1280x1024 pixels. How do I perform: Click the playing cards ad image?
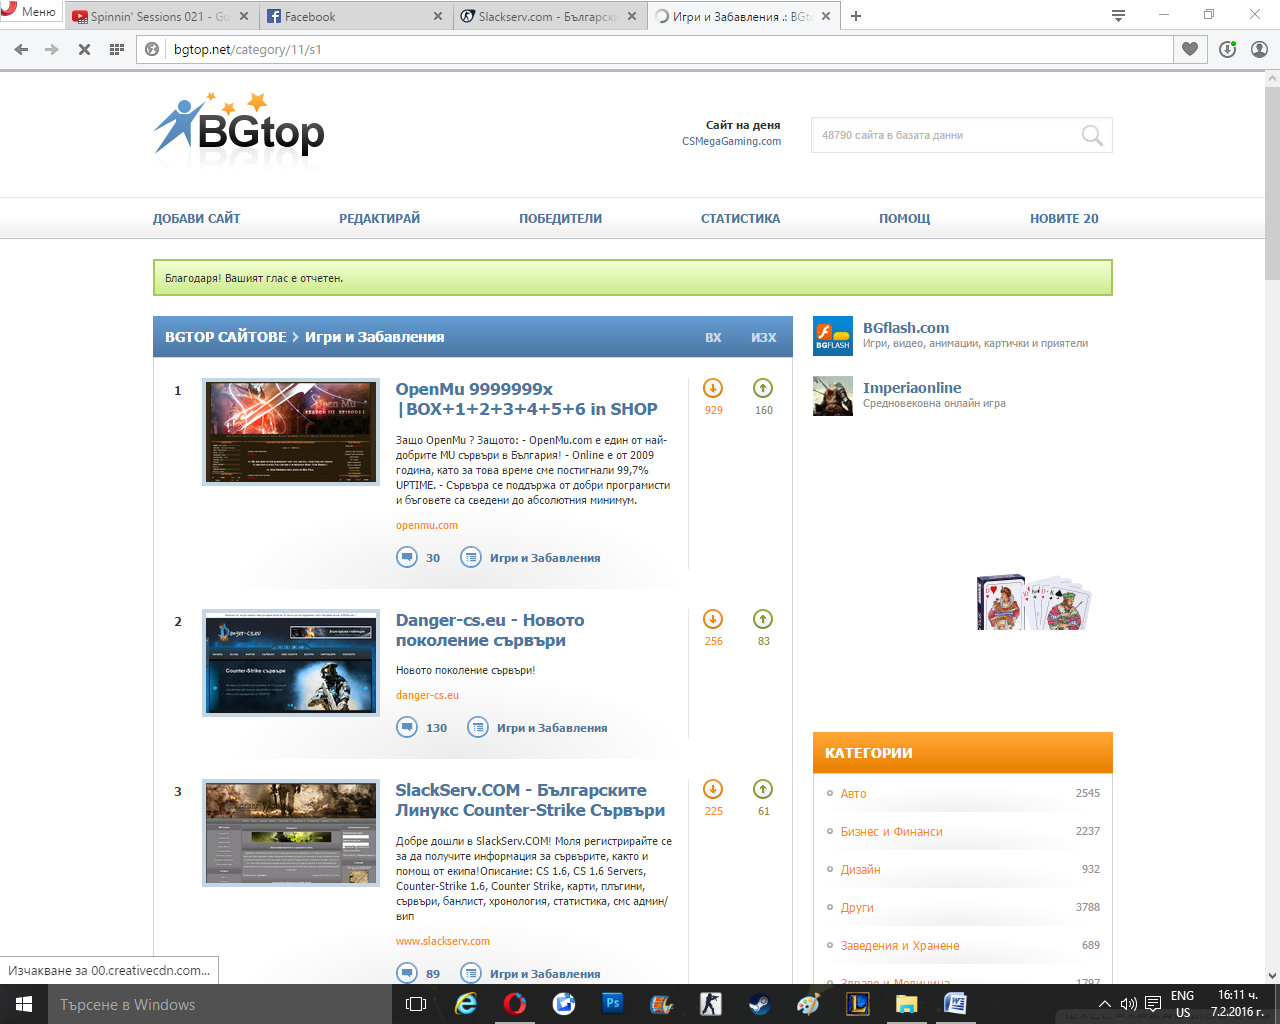pos(1034,602)
